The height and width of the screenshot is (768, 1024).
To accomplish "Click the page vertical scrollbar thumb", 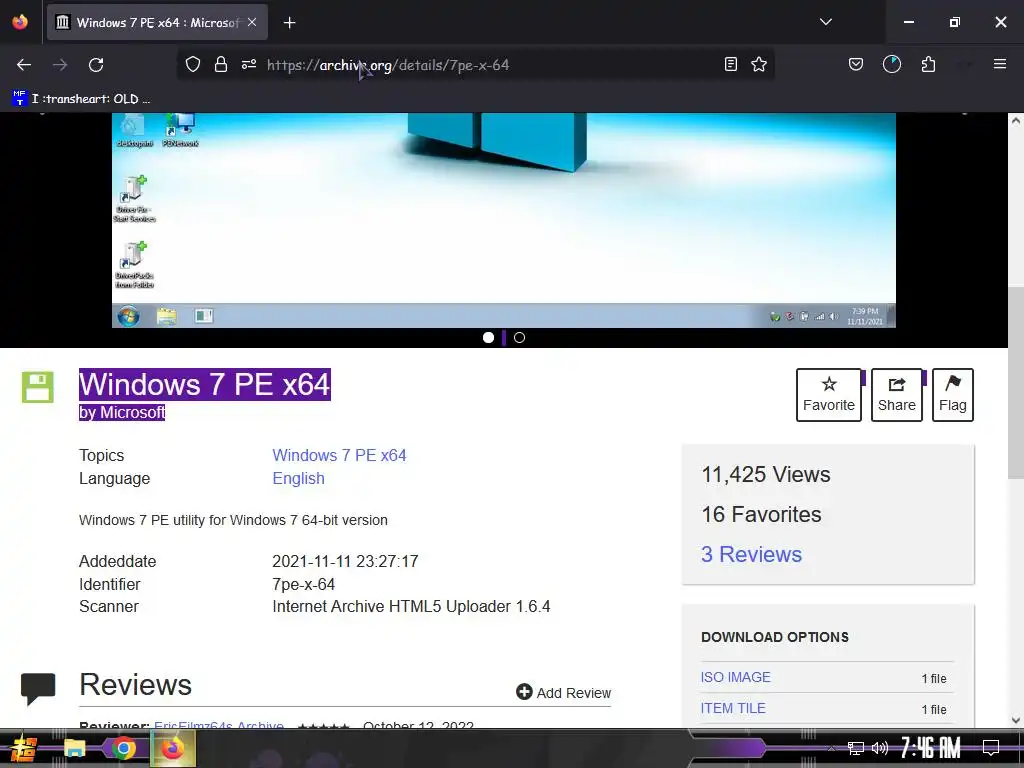I will point(1016,382).
